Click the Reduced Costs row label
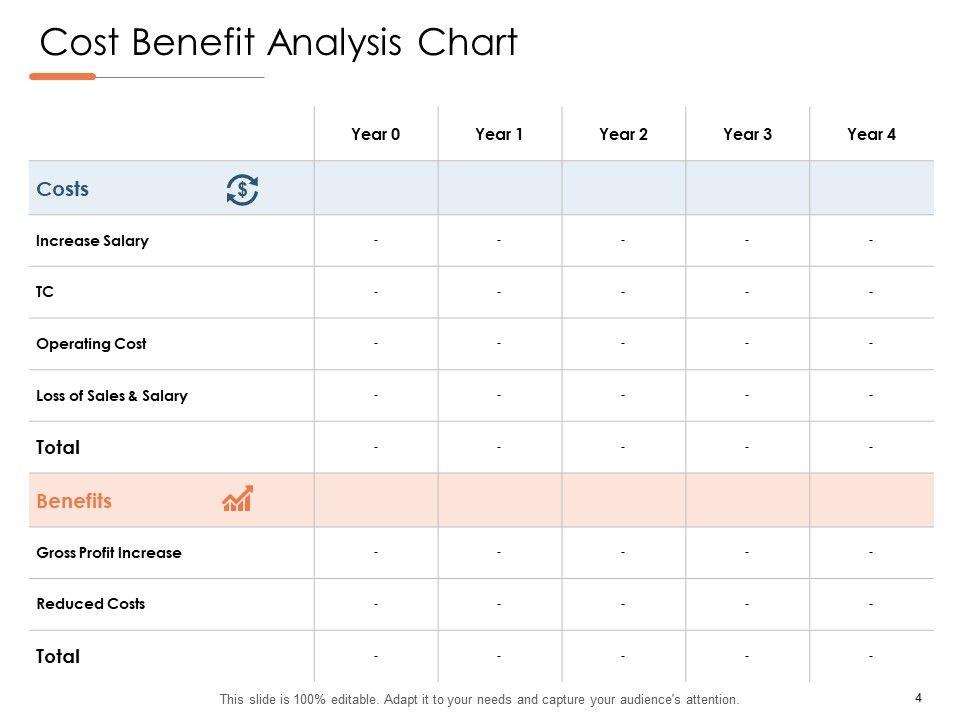The image size is (960, 720). [90, 604]
